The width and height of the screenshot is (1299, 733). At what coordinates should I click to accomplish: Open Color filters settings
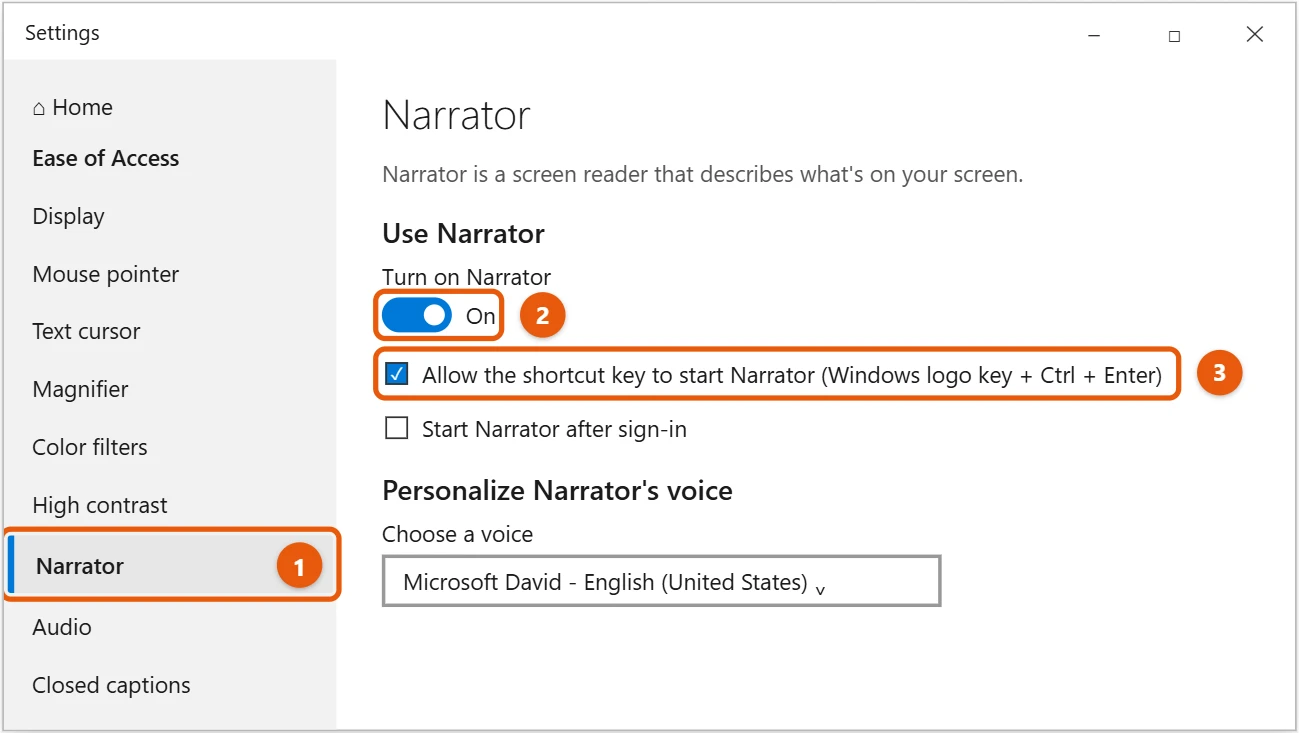click(x=89, y=447)
